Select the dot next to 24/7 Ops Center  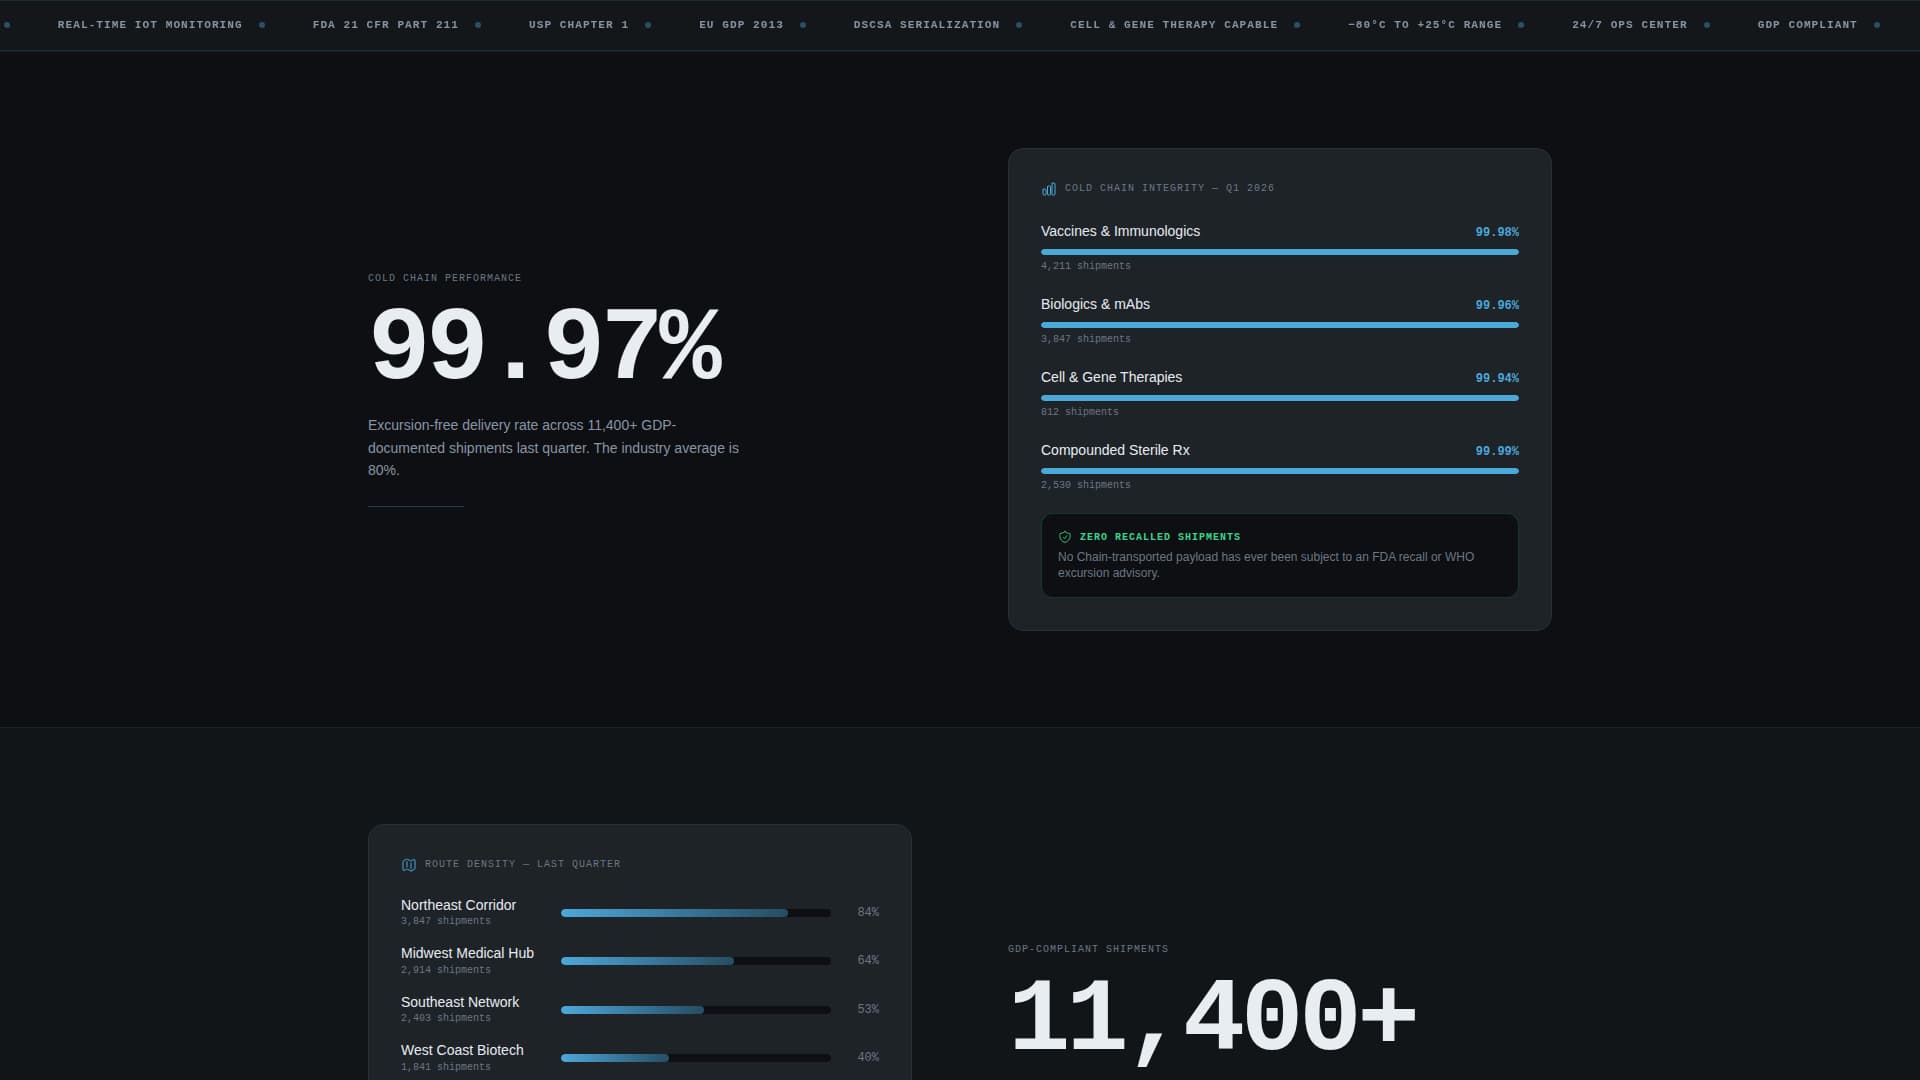click(x=1709, y=24)
